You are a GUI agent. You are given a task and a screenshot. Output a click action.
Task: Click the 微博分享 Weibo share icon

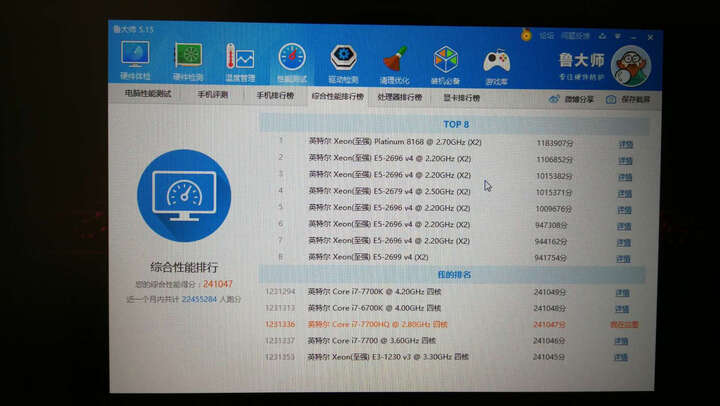[554, 99]
